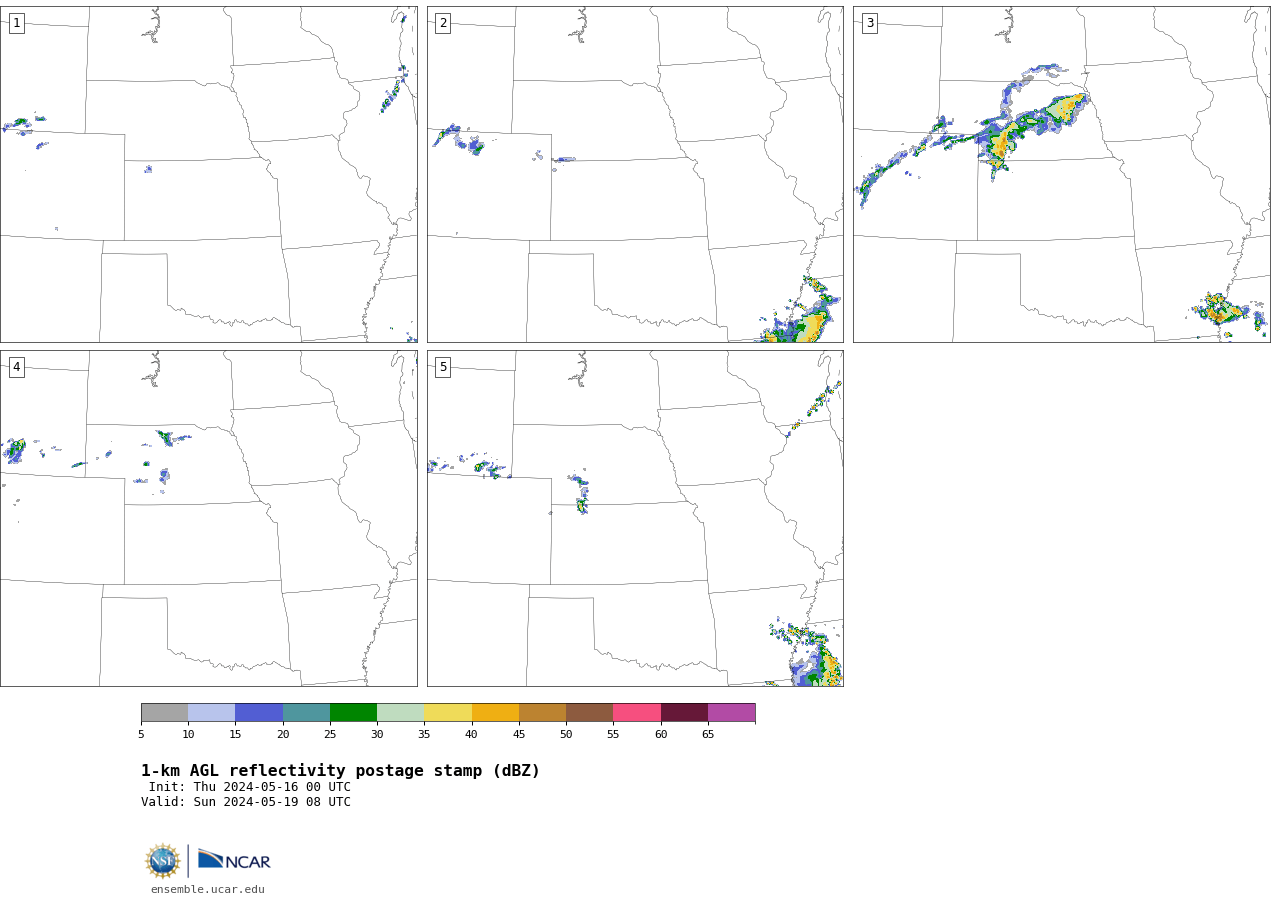This screenshot has width=1280, height=901.
Task: Select the light blue 10-15 dBZ swatch
Action: coord(212,713)
